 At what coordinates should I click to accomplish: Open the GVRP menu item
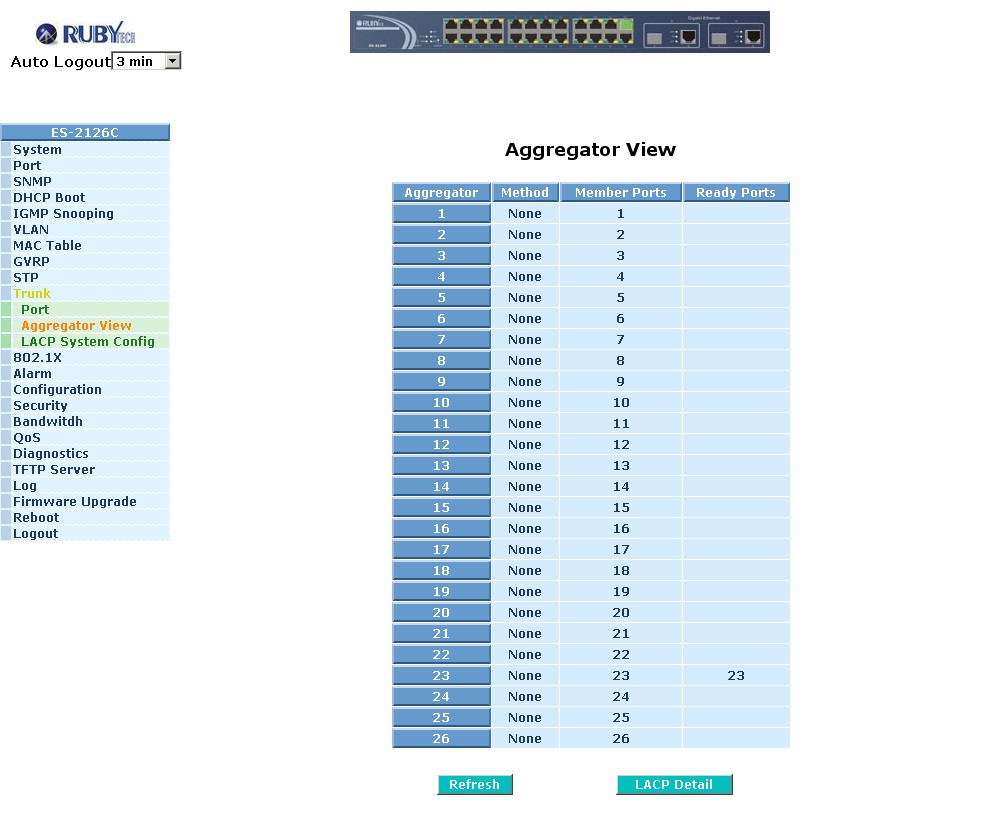[31, 262]
